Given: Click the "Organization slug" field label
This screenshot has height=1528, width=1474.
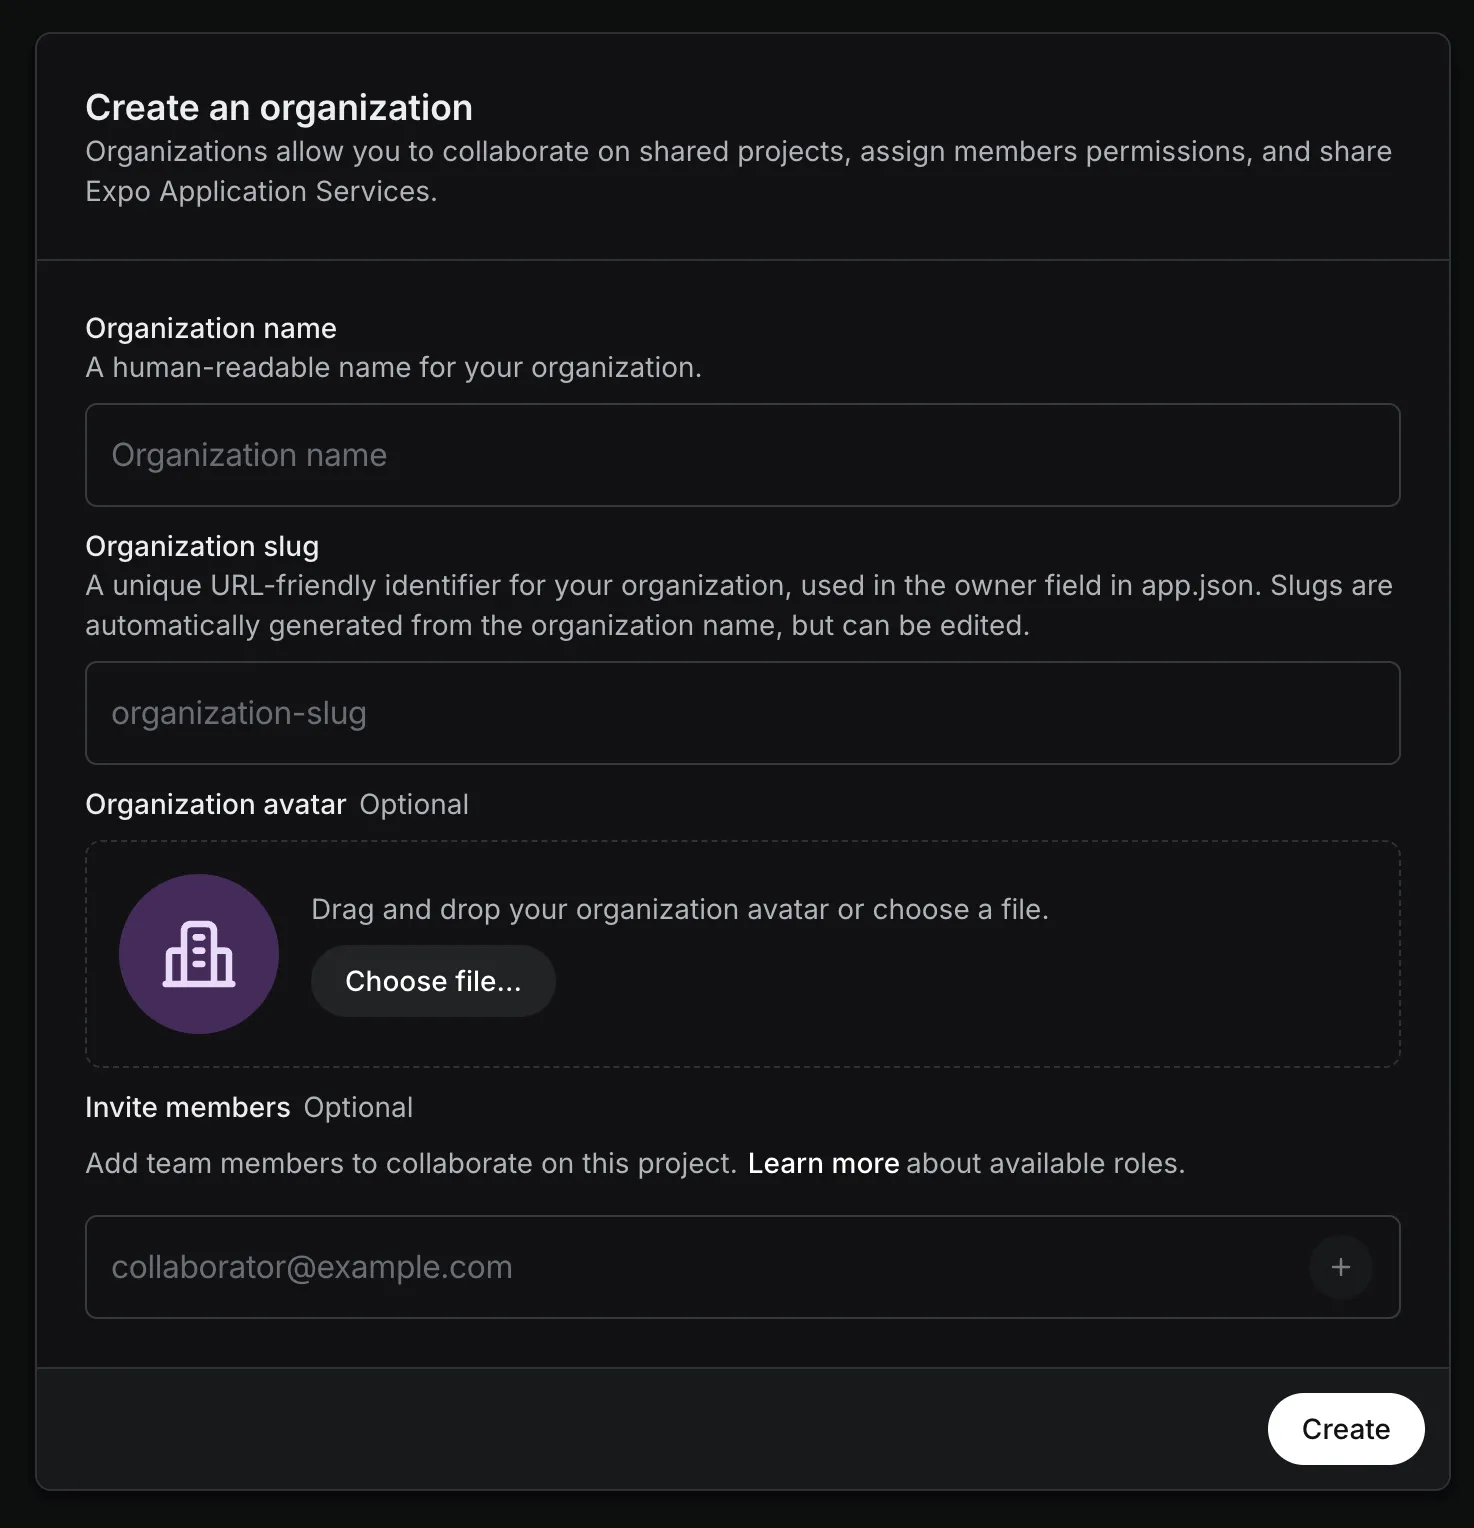Looking at the screenshot, I should pyautogui.click(x=202, y=546).
